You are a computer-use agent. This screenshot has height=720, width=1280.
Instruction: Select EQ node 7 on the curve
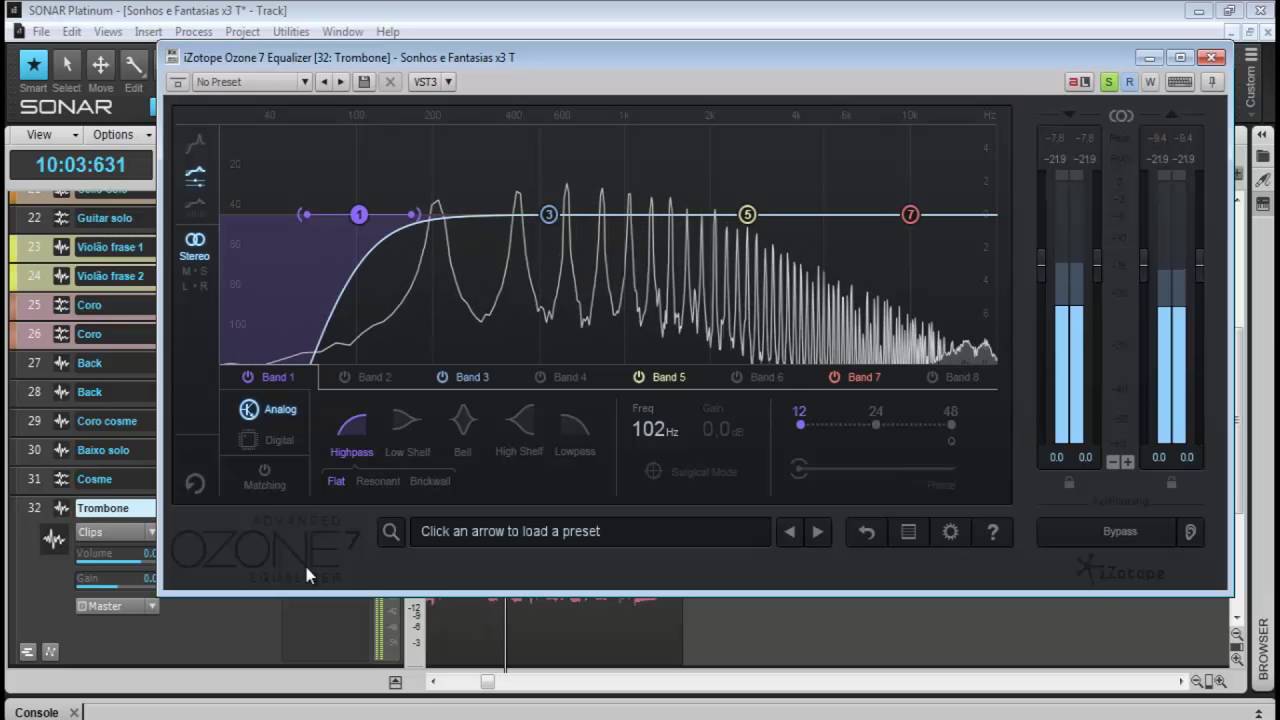point(910,215)
